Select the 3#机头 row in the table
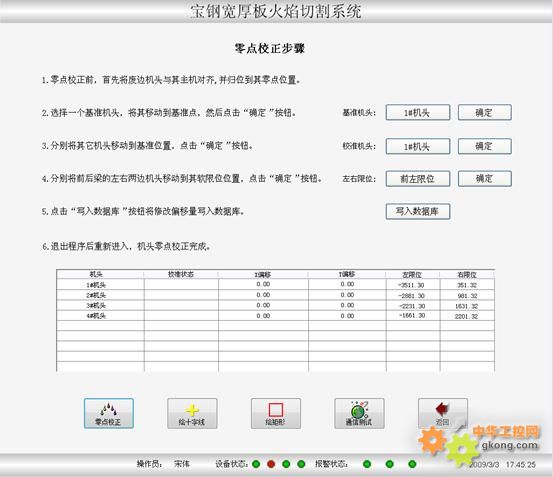The image size is (553, 477). (275, 305)
